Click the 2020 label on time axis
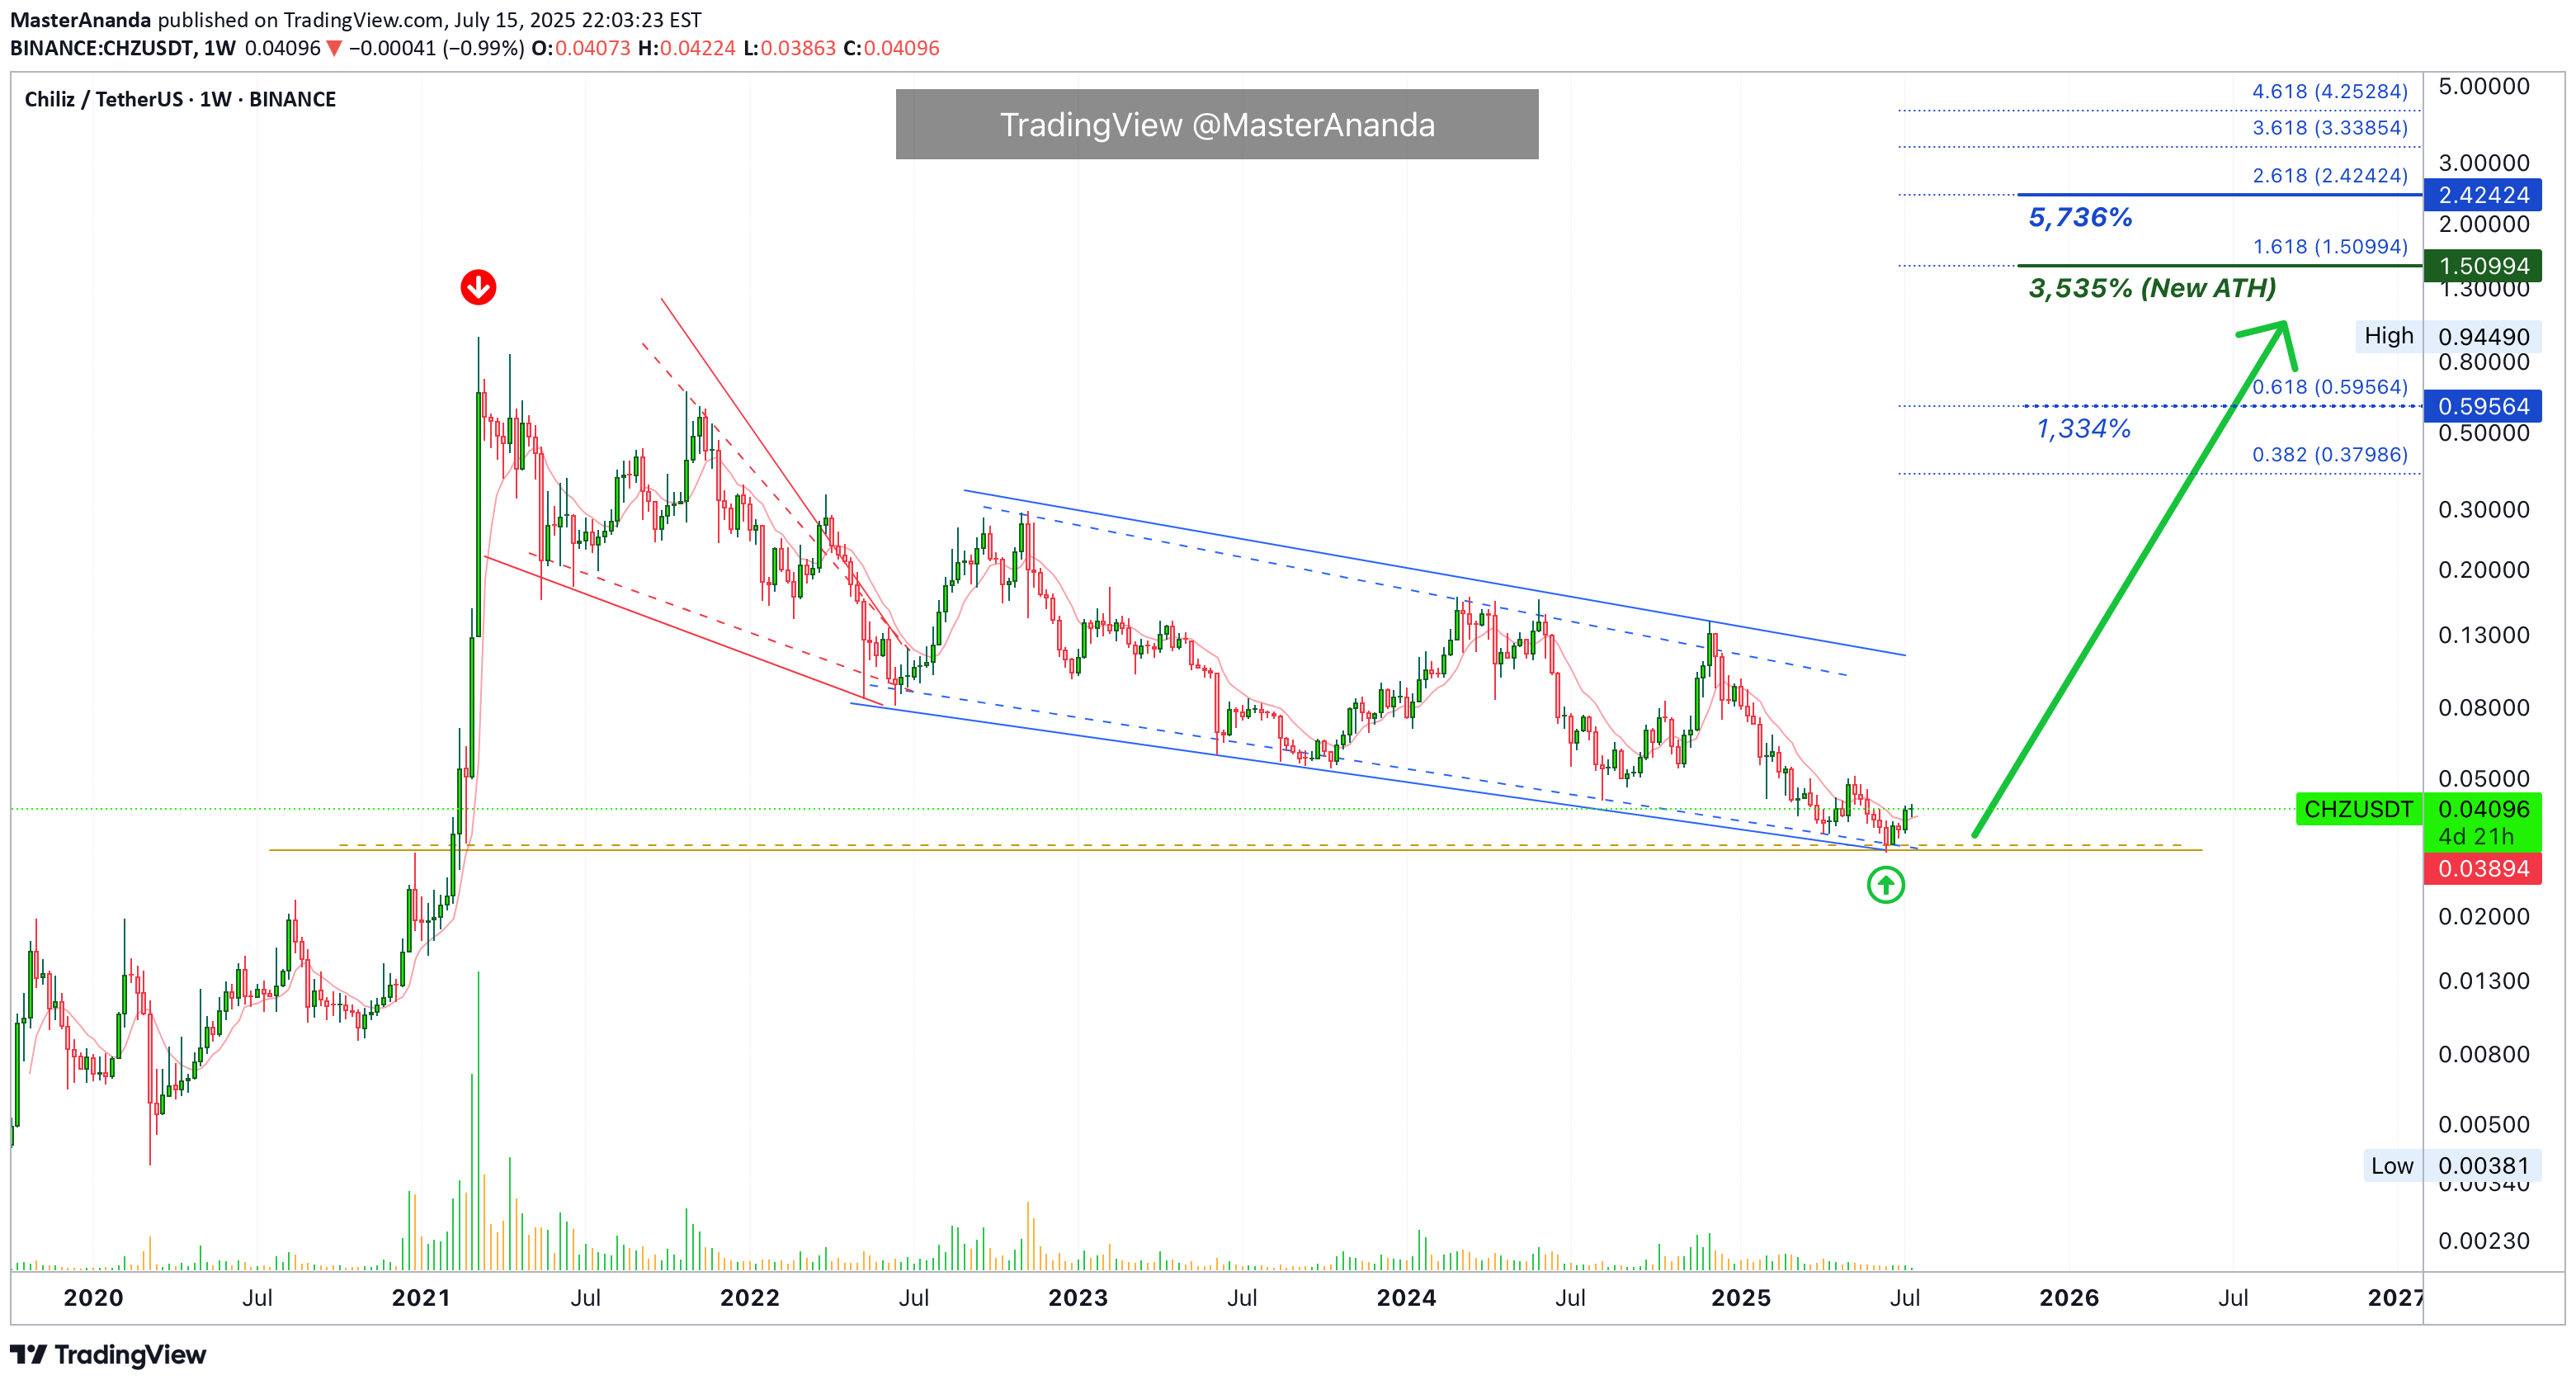Viewport: 2576px width, 1385px height. [93, 1297]
